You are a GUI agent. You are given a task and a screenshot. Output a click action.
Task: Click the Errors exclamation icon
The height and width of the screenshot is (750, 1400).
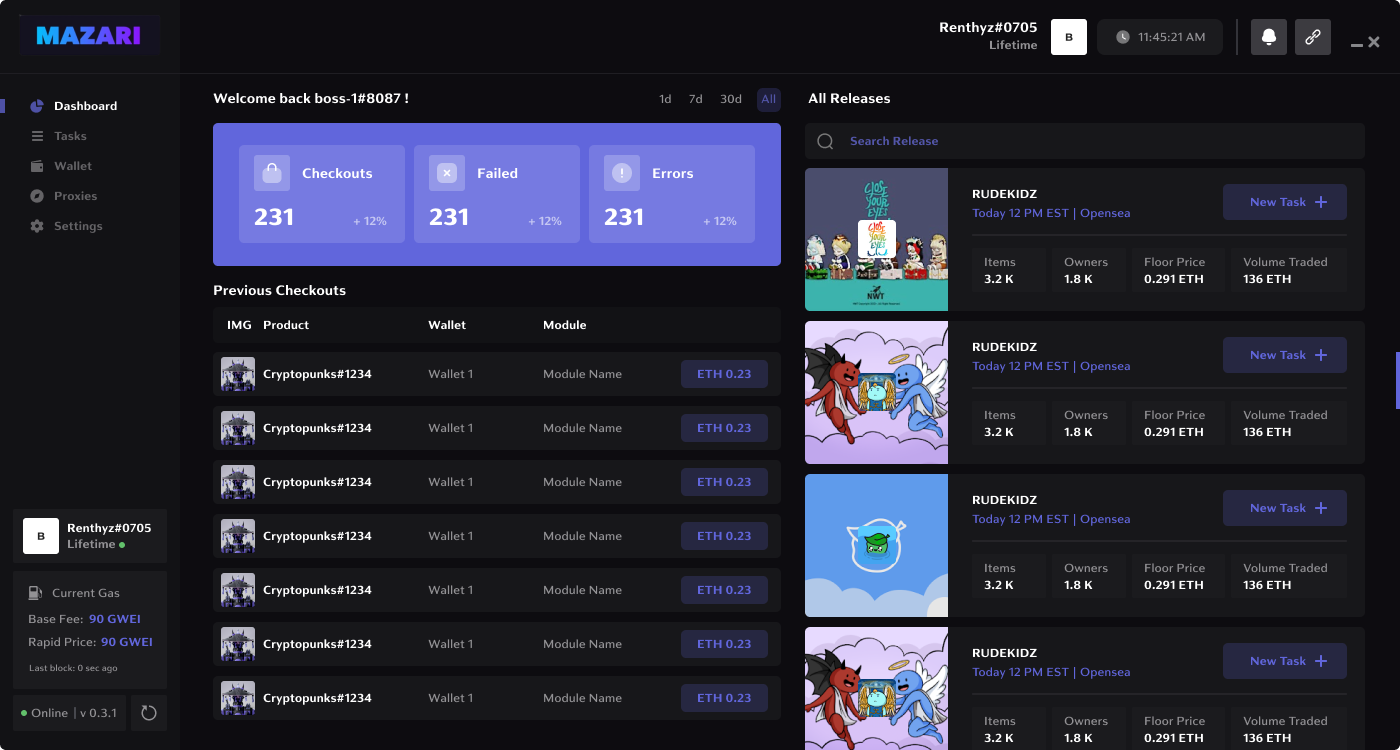pyautogui.click(x=622, y=173)
